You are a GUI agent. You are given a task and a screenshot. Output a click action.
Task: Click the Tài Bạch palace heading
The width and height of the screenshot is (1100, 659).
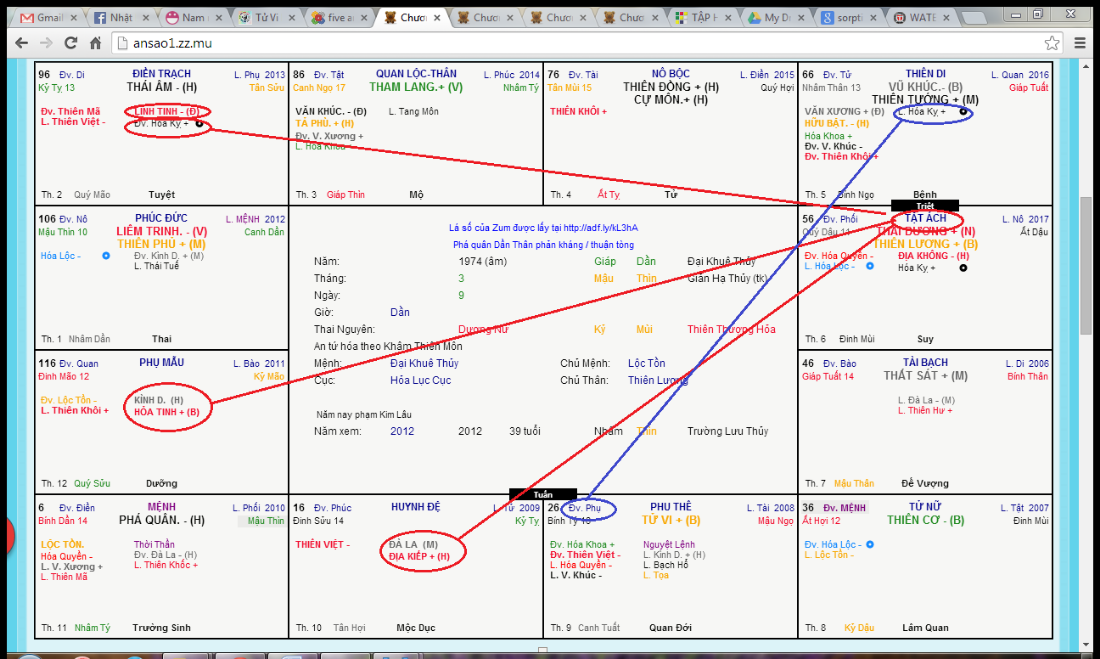[925, 363]
